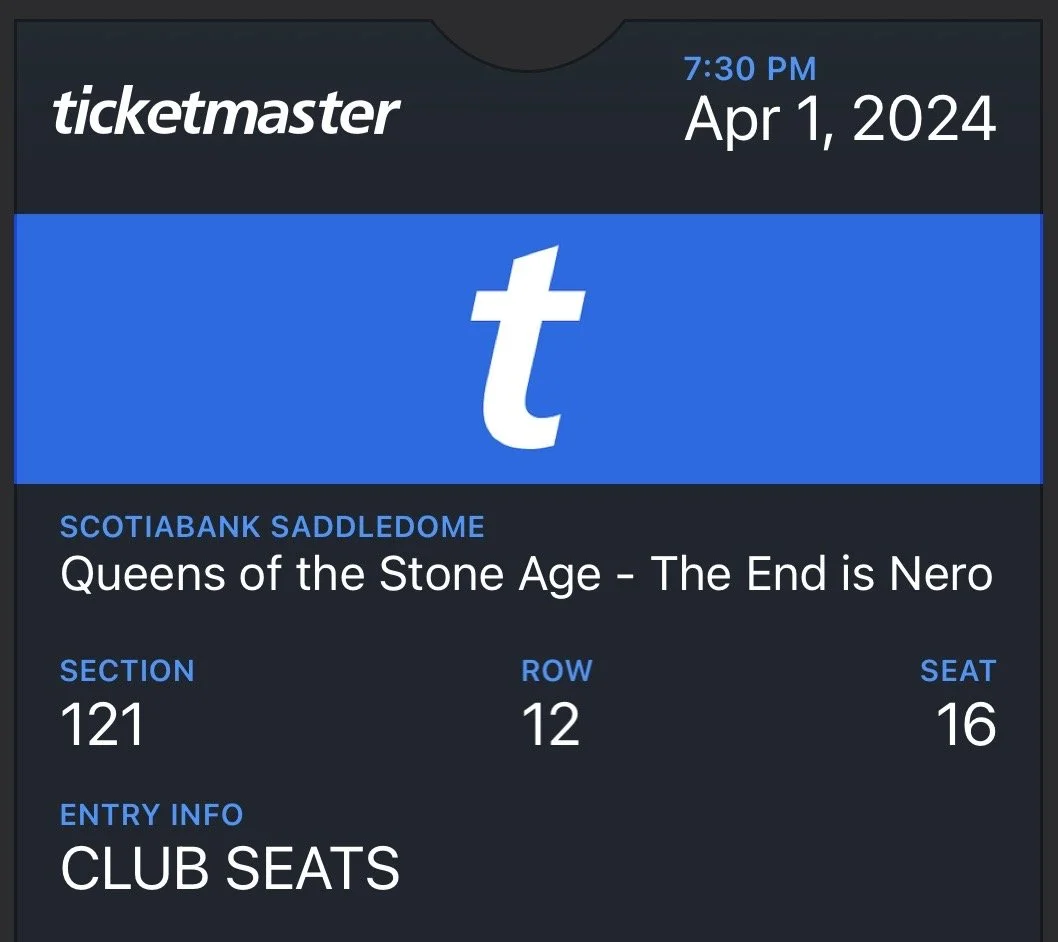Select row number 12
Viewport: 1058px width, 942px height.
pos(551,725)
